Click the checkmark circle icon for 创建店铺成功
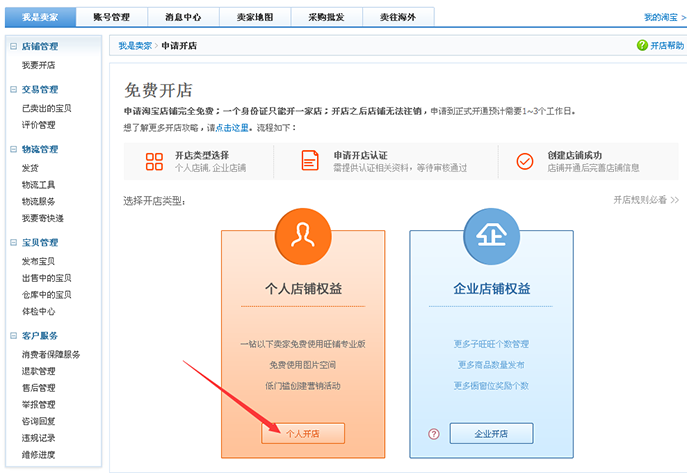This screenshot has height=473, width=687. tap(524, 161)
